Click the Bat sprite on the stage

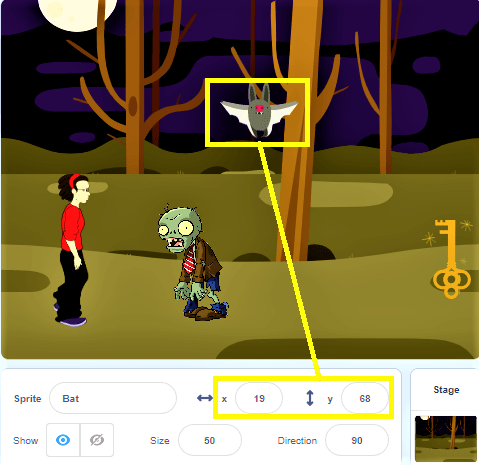point(259,111)
